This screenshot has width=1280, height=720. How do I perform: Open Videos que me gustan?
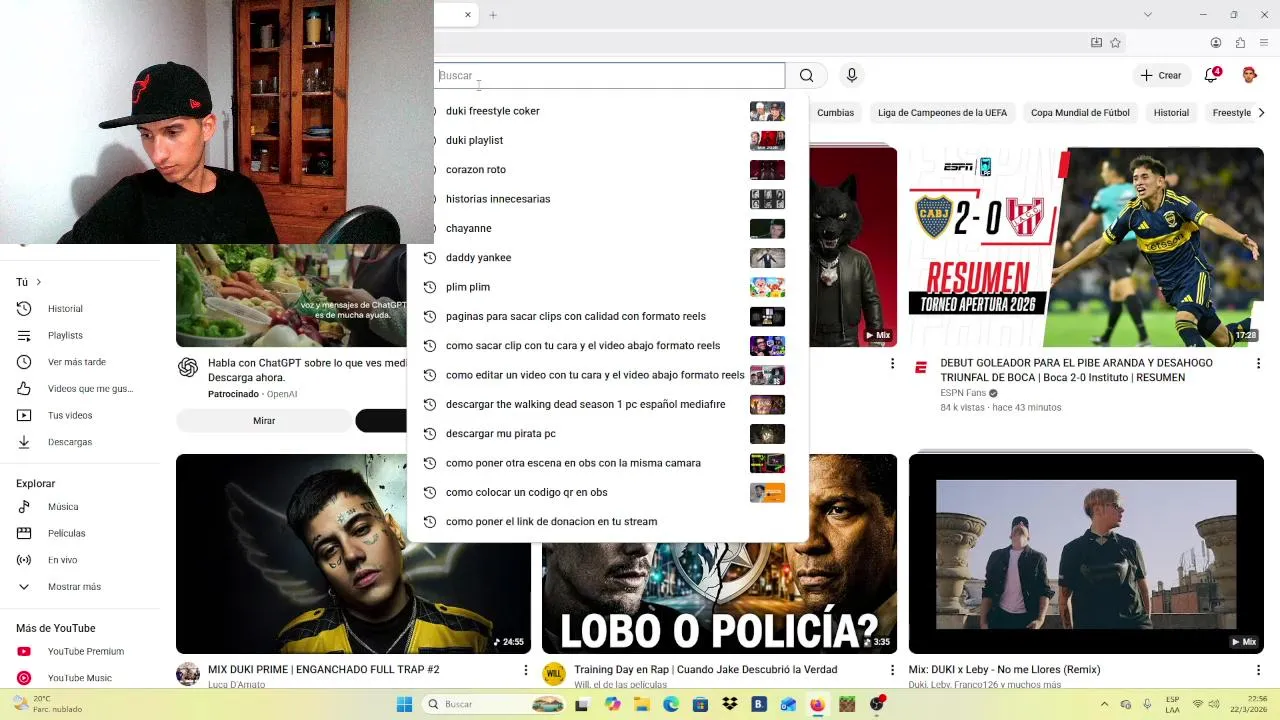80,389
